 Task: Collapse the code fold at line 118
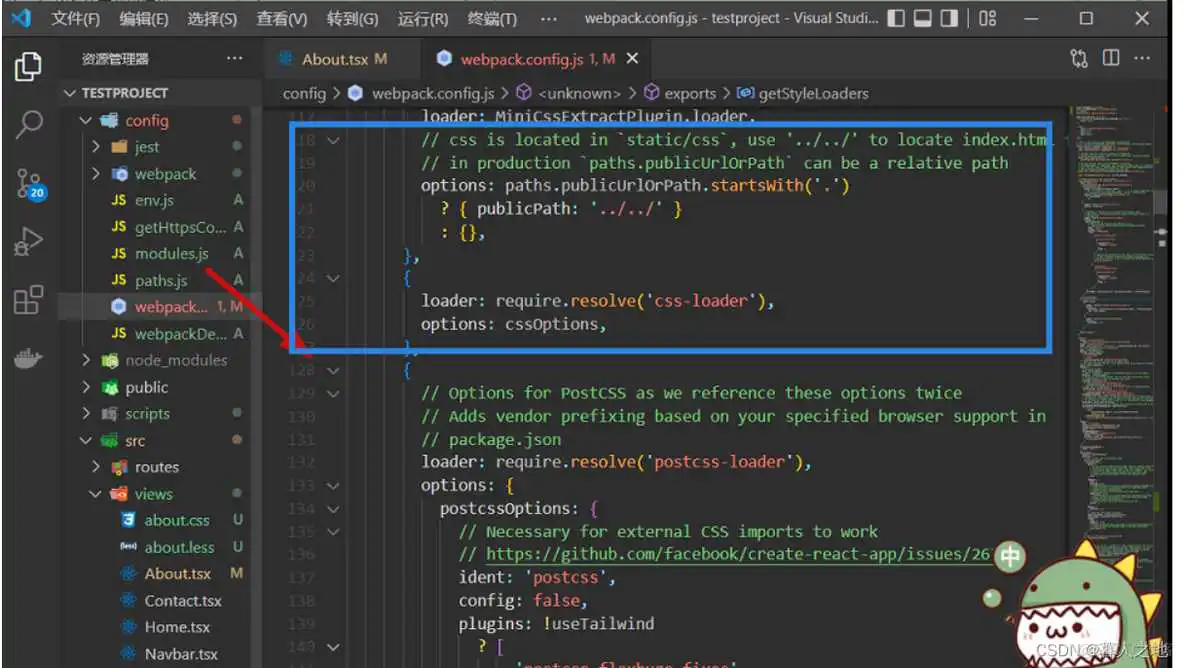(x=334, y=140)
